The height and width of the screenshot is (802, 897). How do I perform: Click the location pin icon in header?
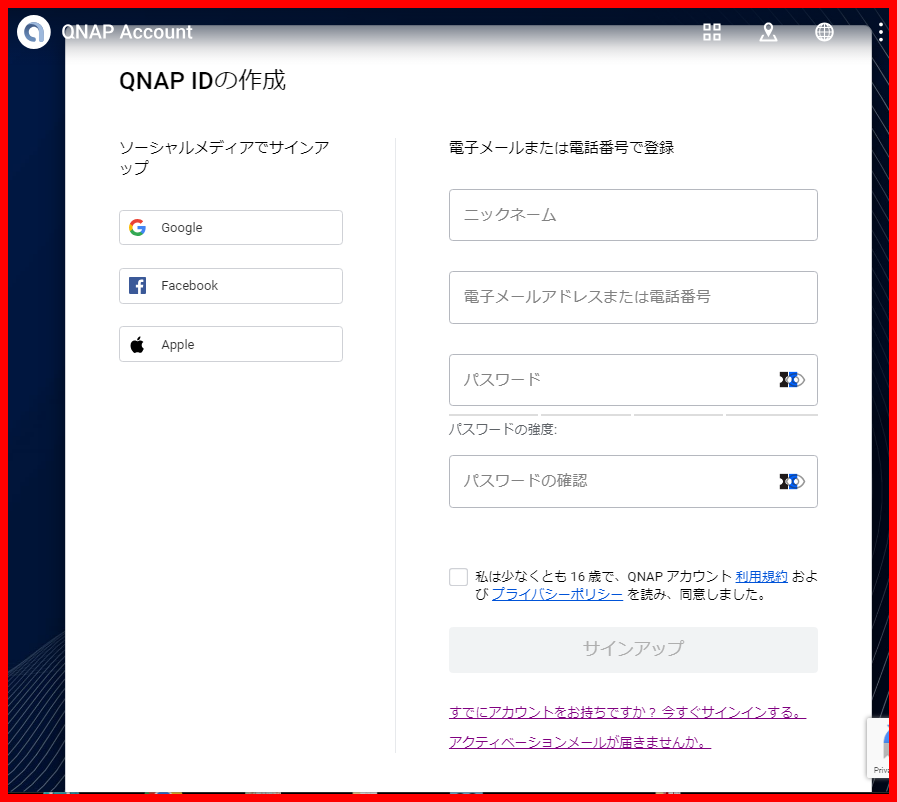click(x=768, y=32)
